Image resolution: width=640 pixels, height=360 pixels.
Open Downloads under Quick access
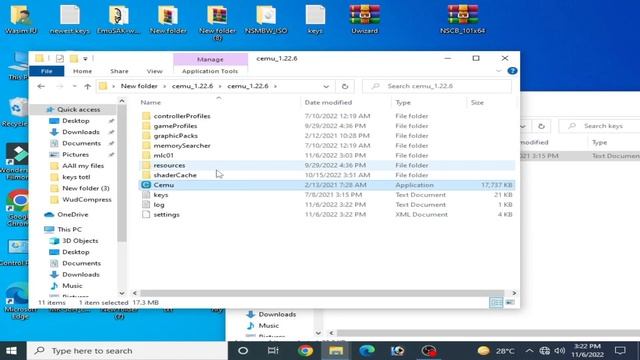(80, 132)
